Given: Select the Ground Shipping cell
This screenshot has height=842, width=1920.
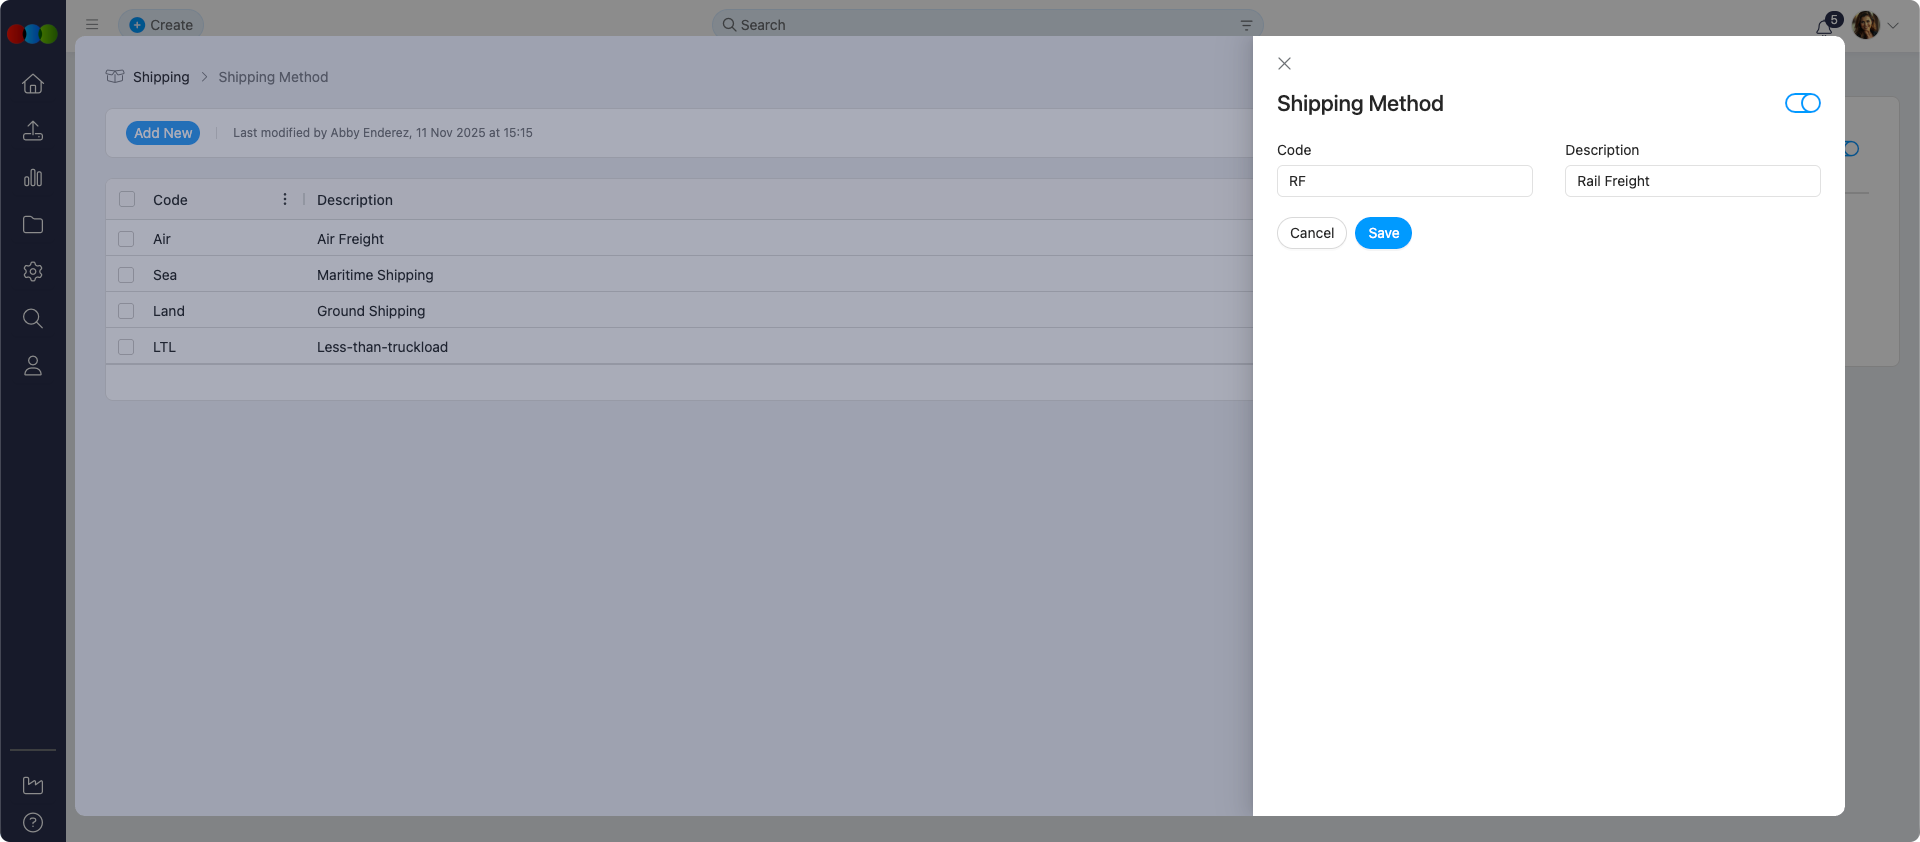Looking at the screenshot, I should tap(371, 311).
